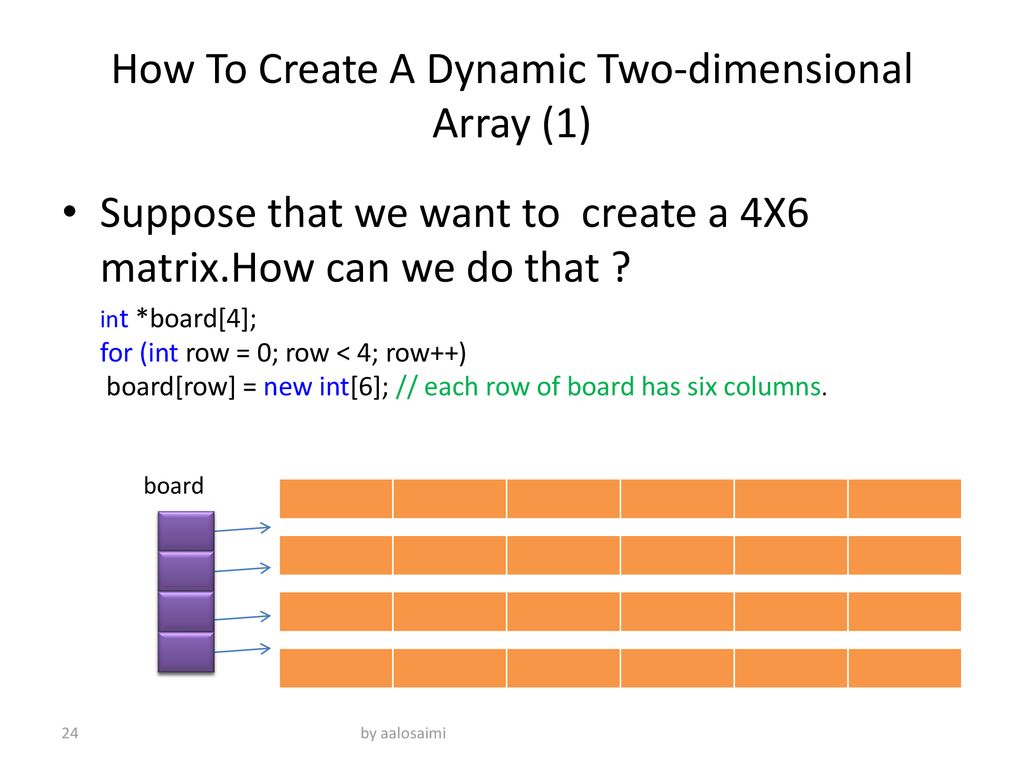The height and width of the screenshot is (768, 1024).
Task: Click the 'board[row] = new int[6];' statement
Action: tap(248, 387)
